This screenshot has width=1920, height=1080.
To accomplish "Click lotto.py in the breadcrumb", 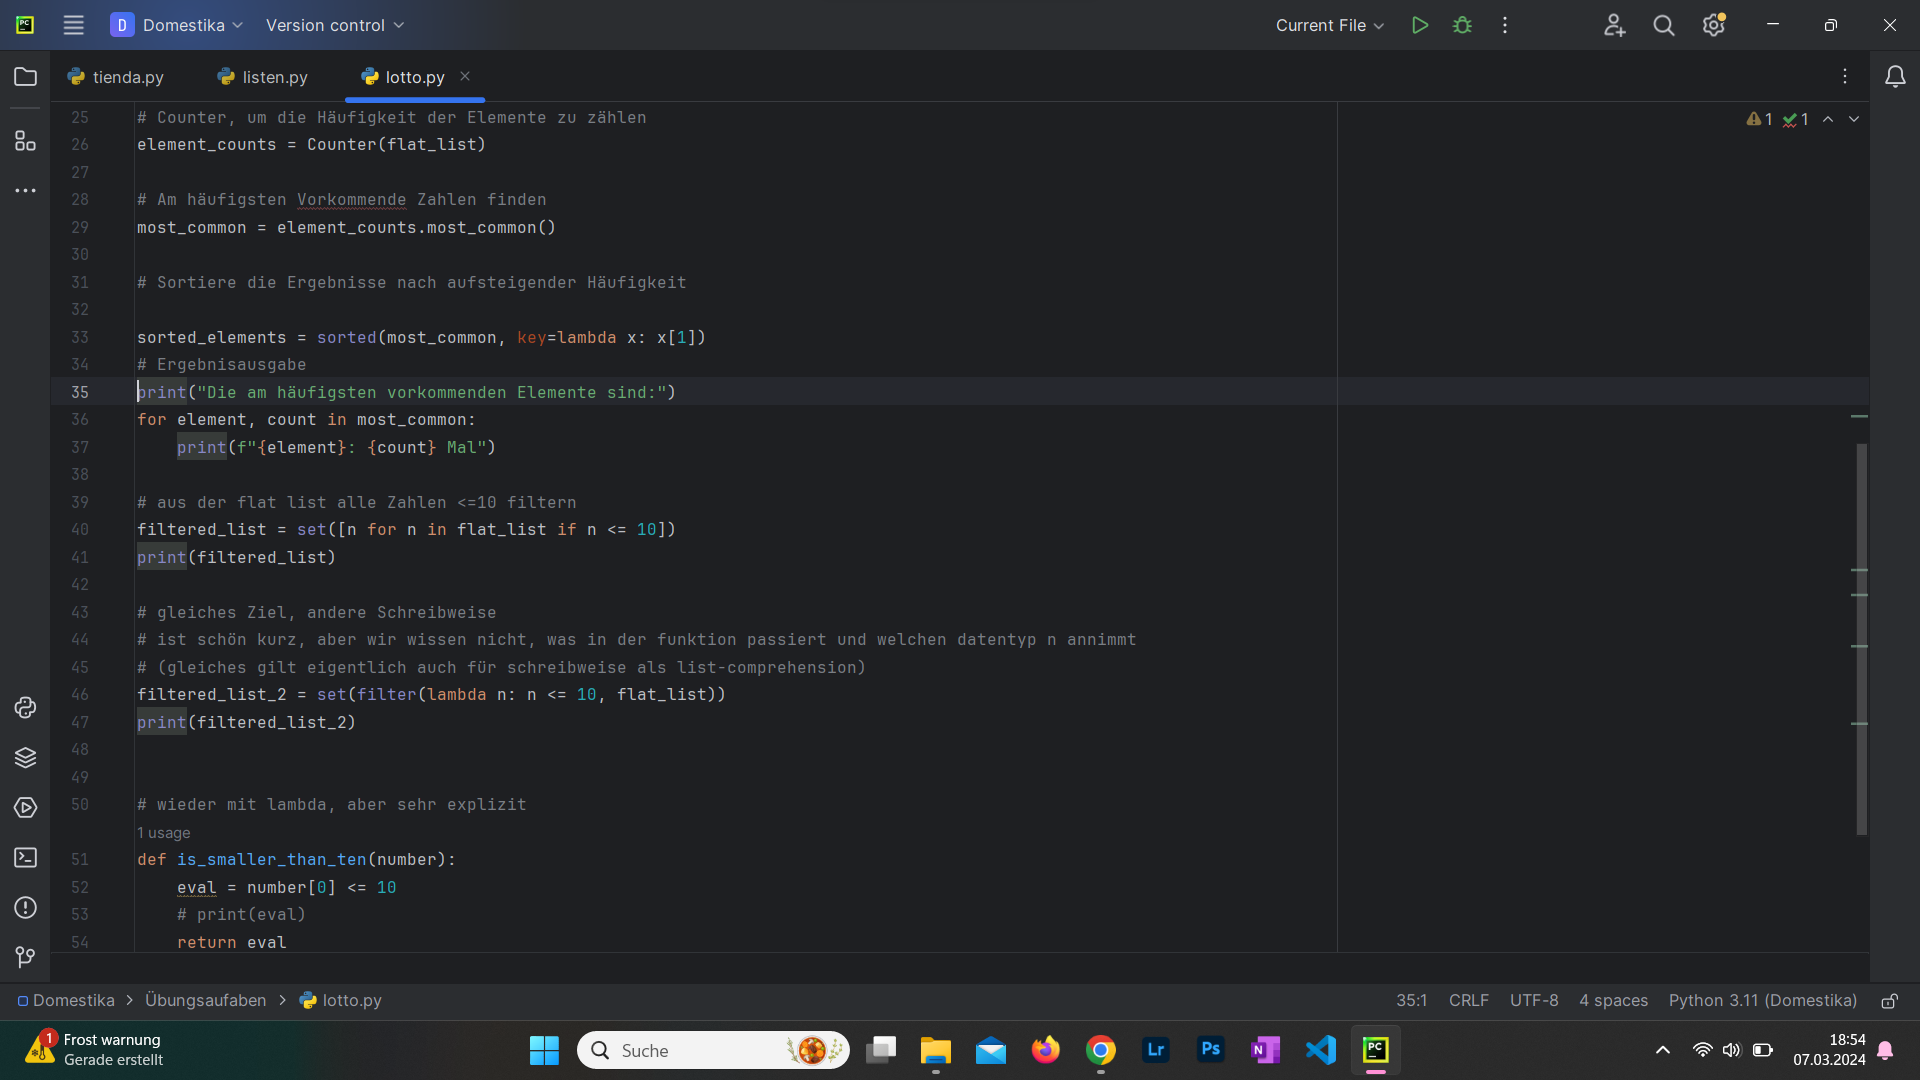I will [x=341, y=1001].
